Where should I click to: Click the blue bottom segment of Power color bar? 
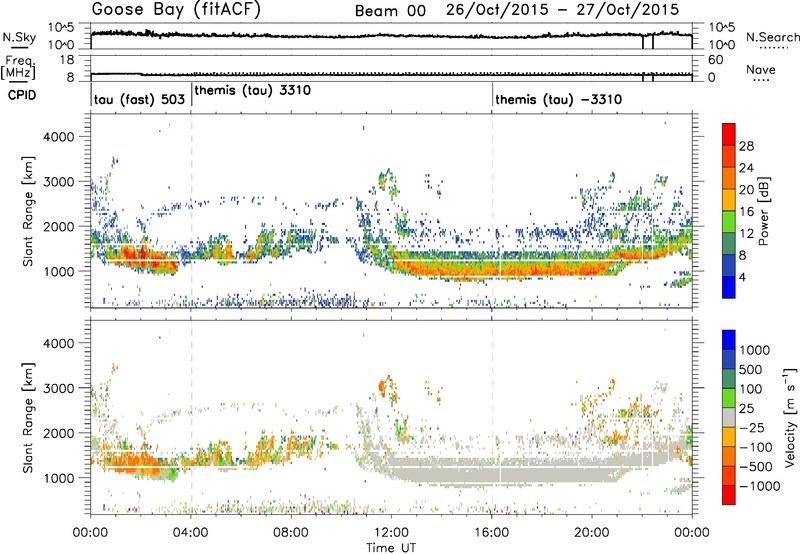(729, 287)
